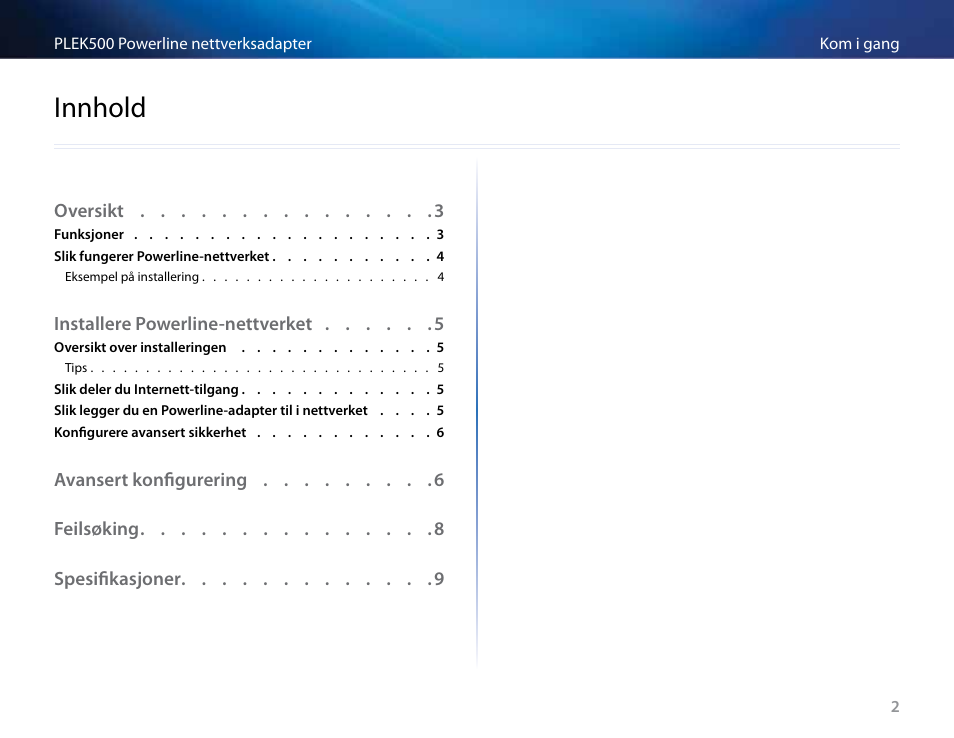The width and height of the screenshot is (954, 738).
Task: Jump to the Funksjoner section
Action: 249,235
